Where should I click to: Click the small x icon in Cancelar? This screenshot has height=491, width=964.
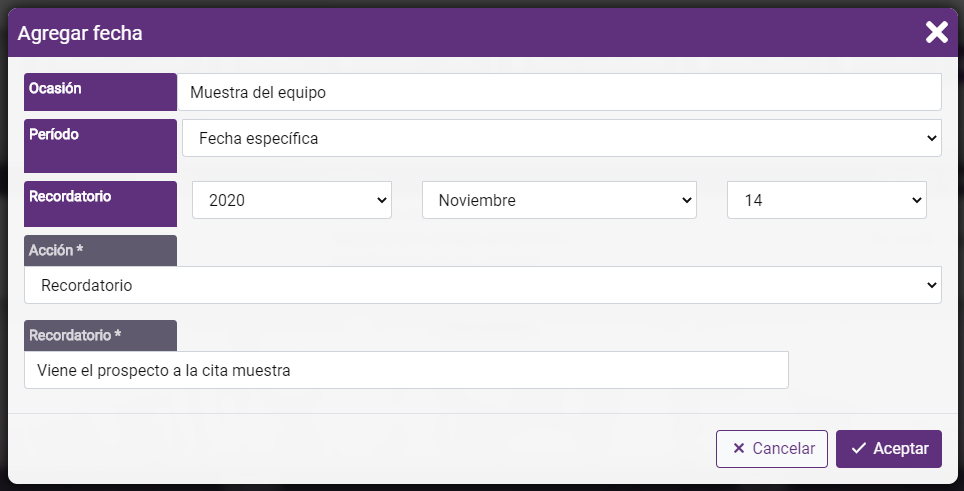(739, 449)
